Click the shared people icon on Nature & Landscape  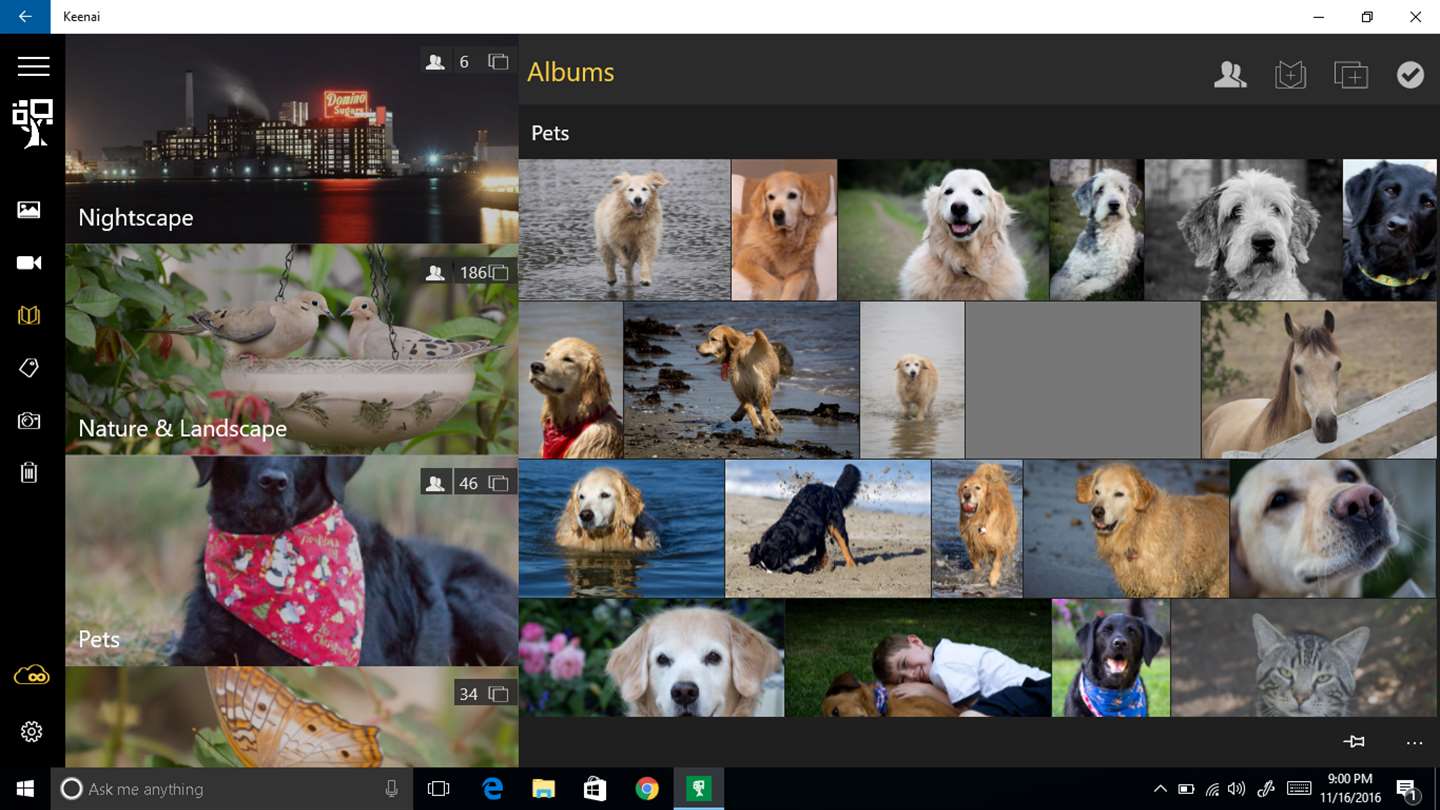tap(435, 272)
